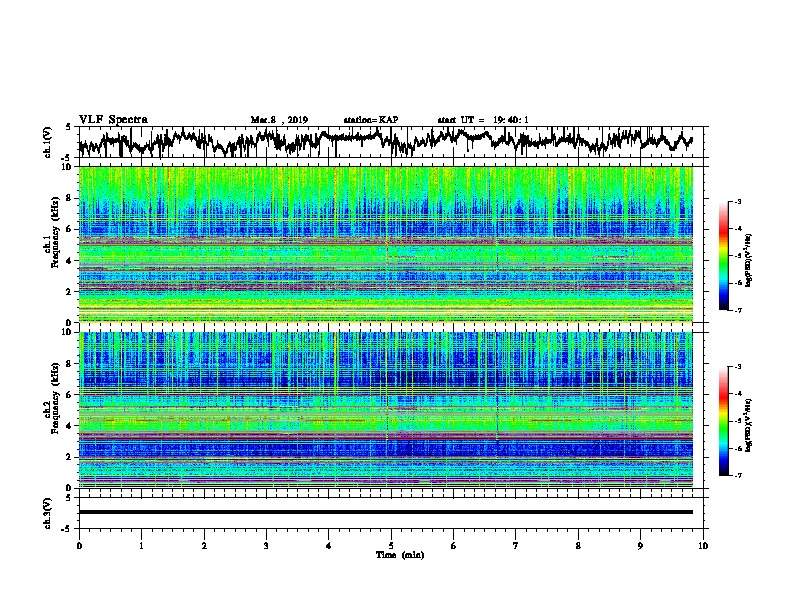Click the 'ch.3(V)' axis label
This screenshot has width=792, height=612.
point(48,513)
